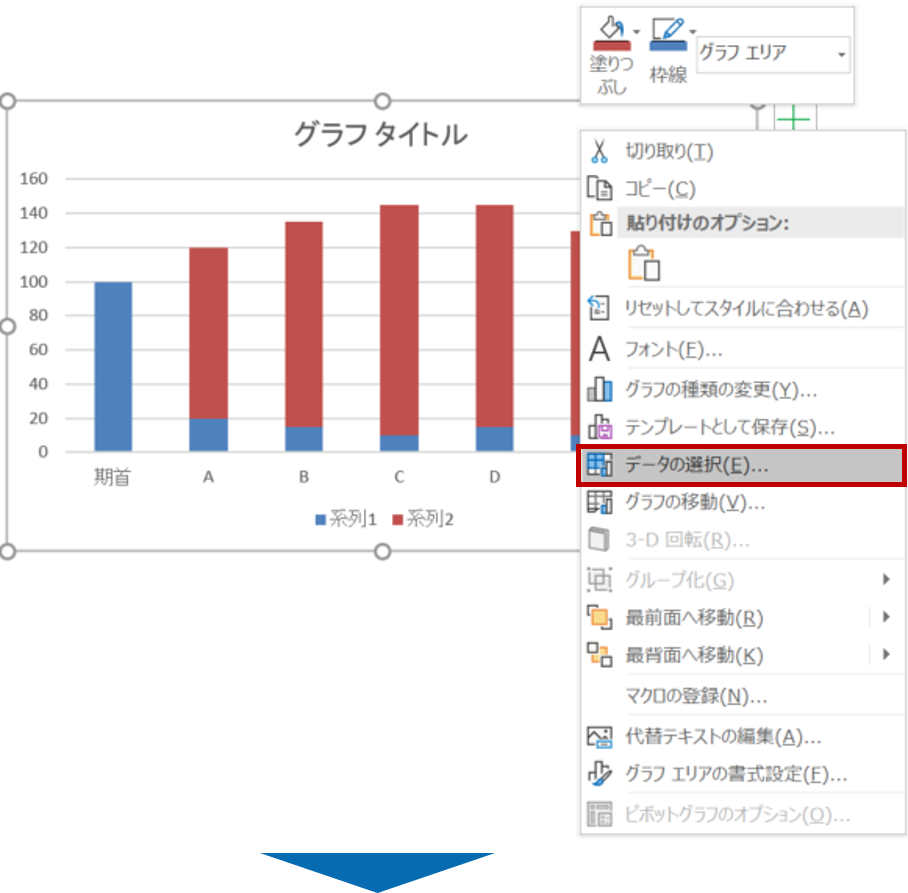Select データの選択 menu item

point(696,465)
